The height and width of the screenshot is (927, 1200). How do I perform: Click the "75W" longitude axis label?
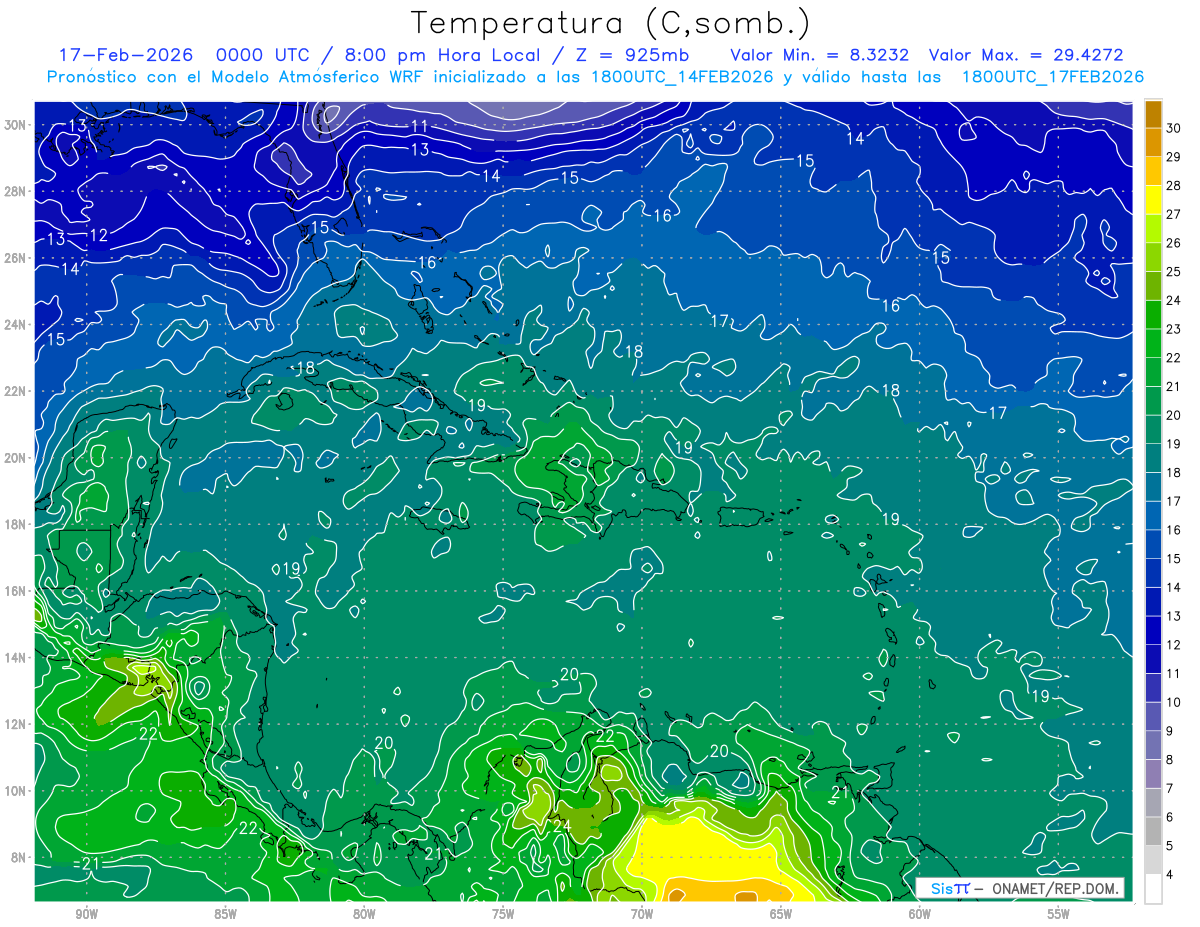pos(503,915)
